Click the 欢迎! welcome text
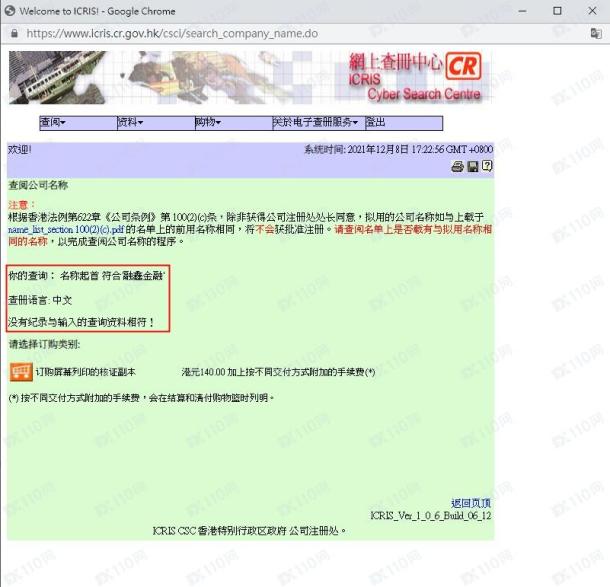 (19, 149)
